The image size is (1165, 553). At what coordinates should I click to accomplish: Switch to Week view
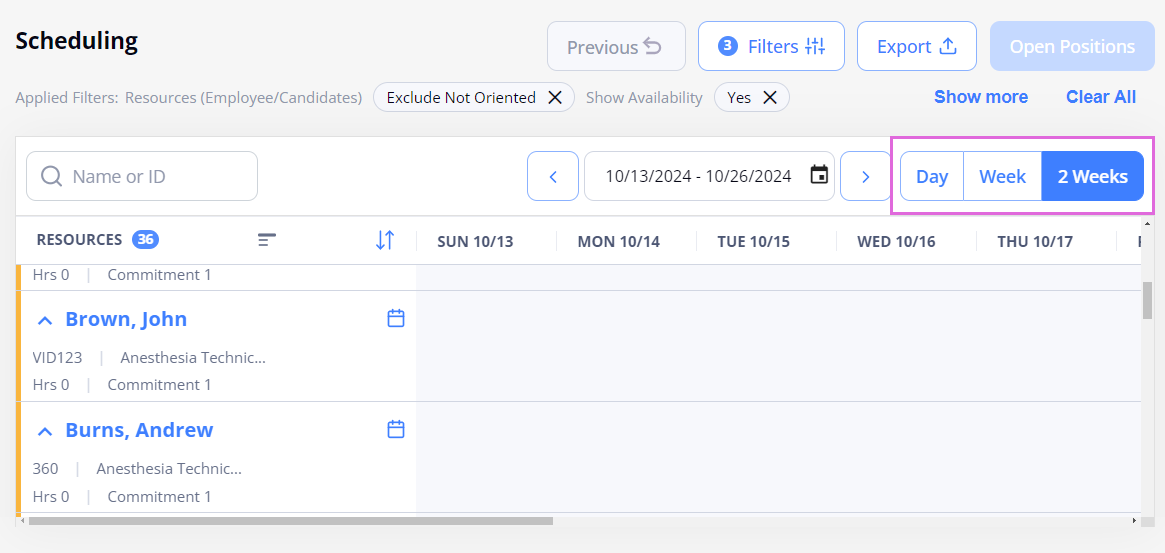click(x=1002, y=176)
